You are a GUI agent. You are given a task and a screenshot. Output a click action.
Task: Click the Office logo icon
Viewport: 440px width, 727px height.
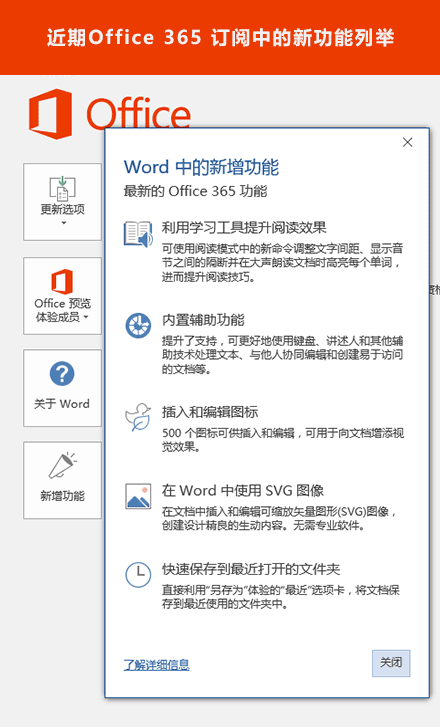pyautogui.click(x=51, y=114)
